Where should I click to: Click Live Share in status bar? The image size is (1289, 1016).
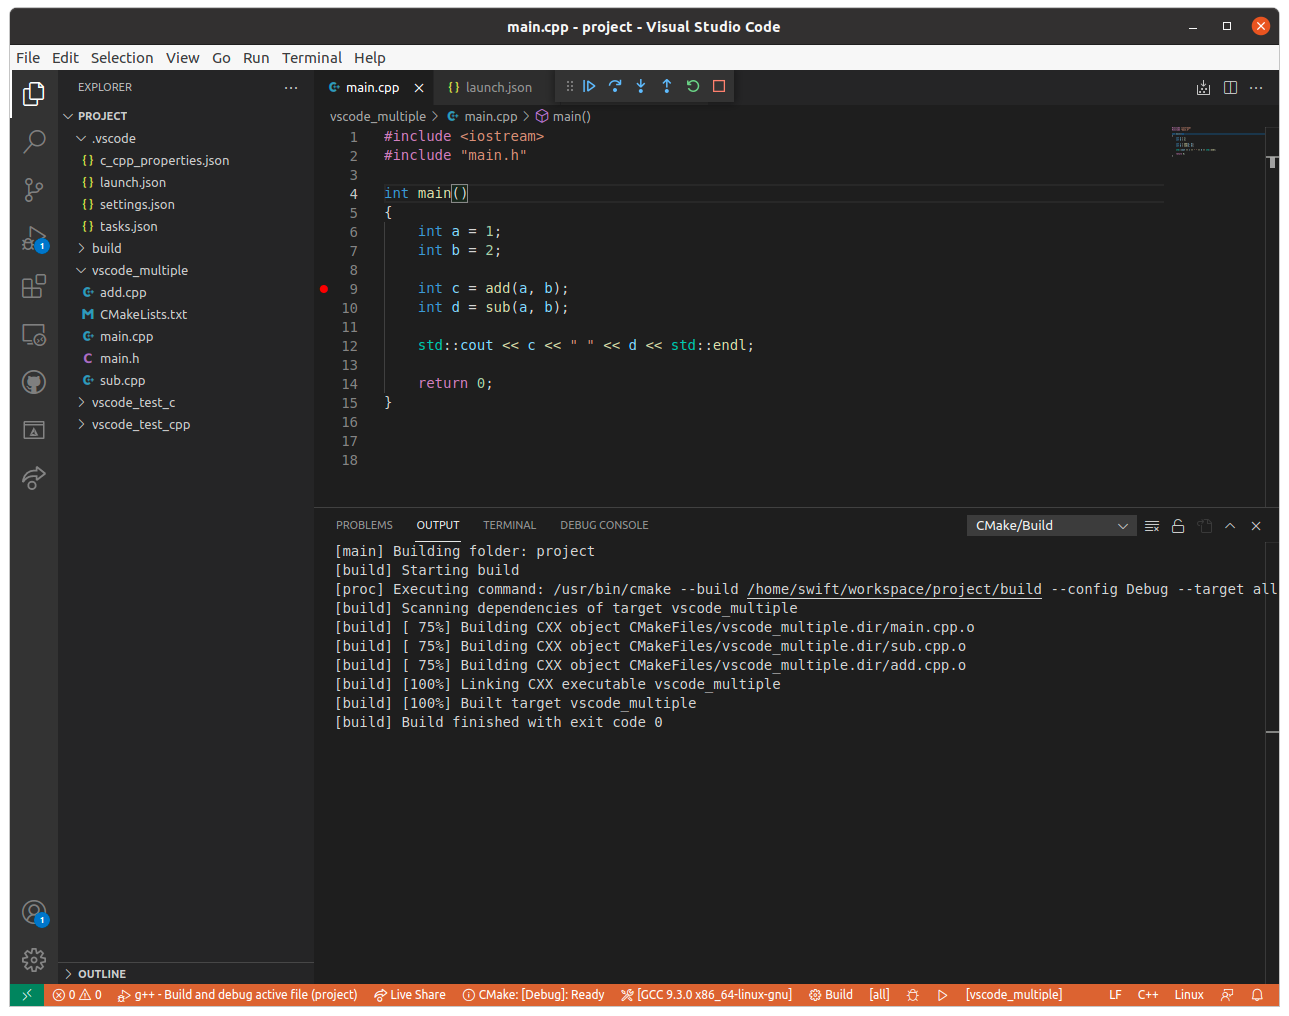410,995
